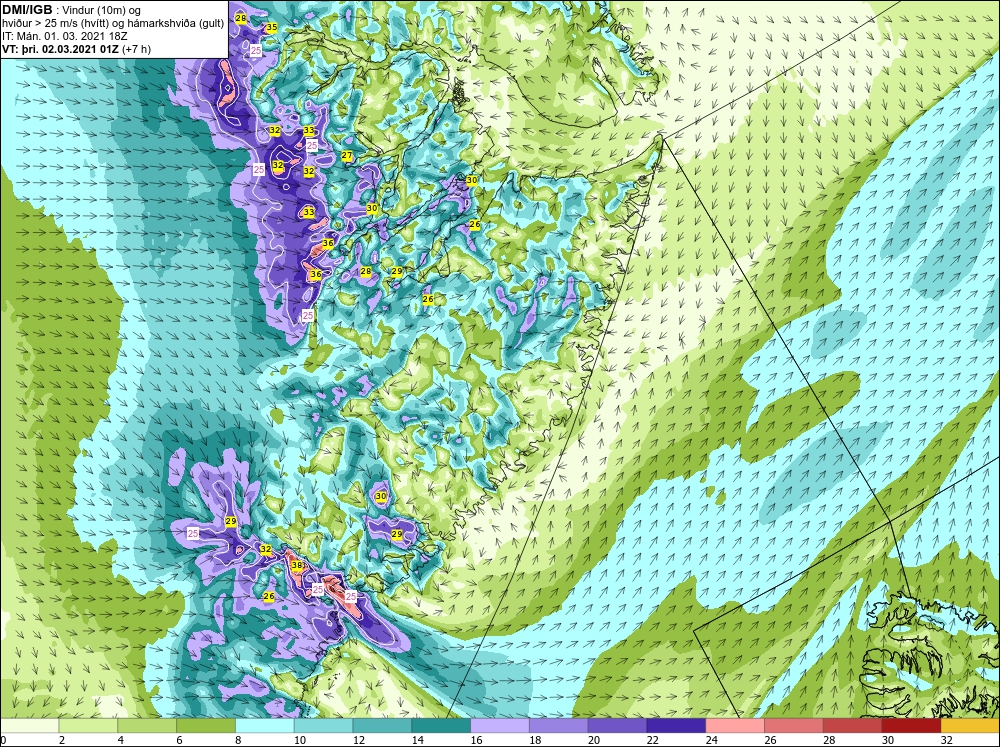The width and height of the screenshot is (1000, 747).
Task: Click the 16–18 m/s lavender legend swatch
Action: pyautogui.click(x=500, y=726)
